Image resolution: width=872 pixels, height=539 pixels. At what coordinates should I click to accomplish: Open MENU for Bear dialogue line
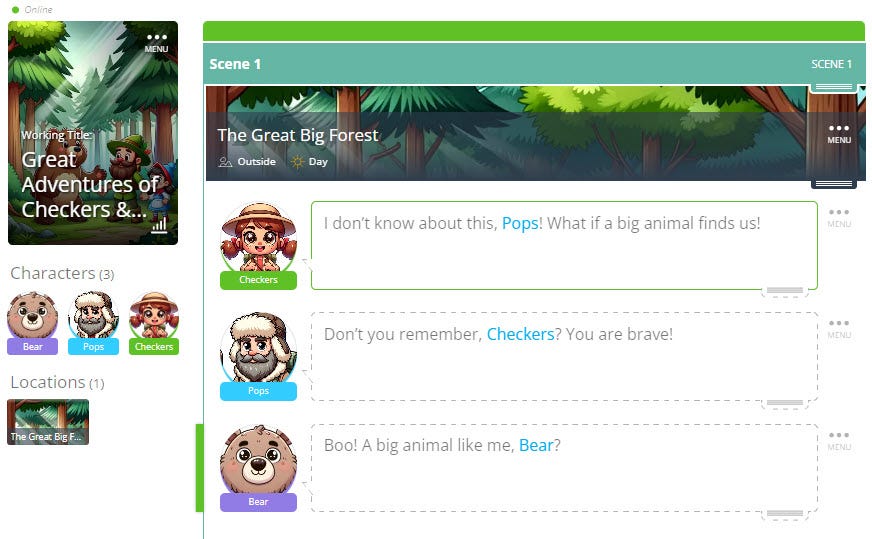pyautogui.click(x=839, y=440)
